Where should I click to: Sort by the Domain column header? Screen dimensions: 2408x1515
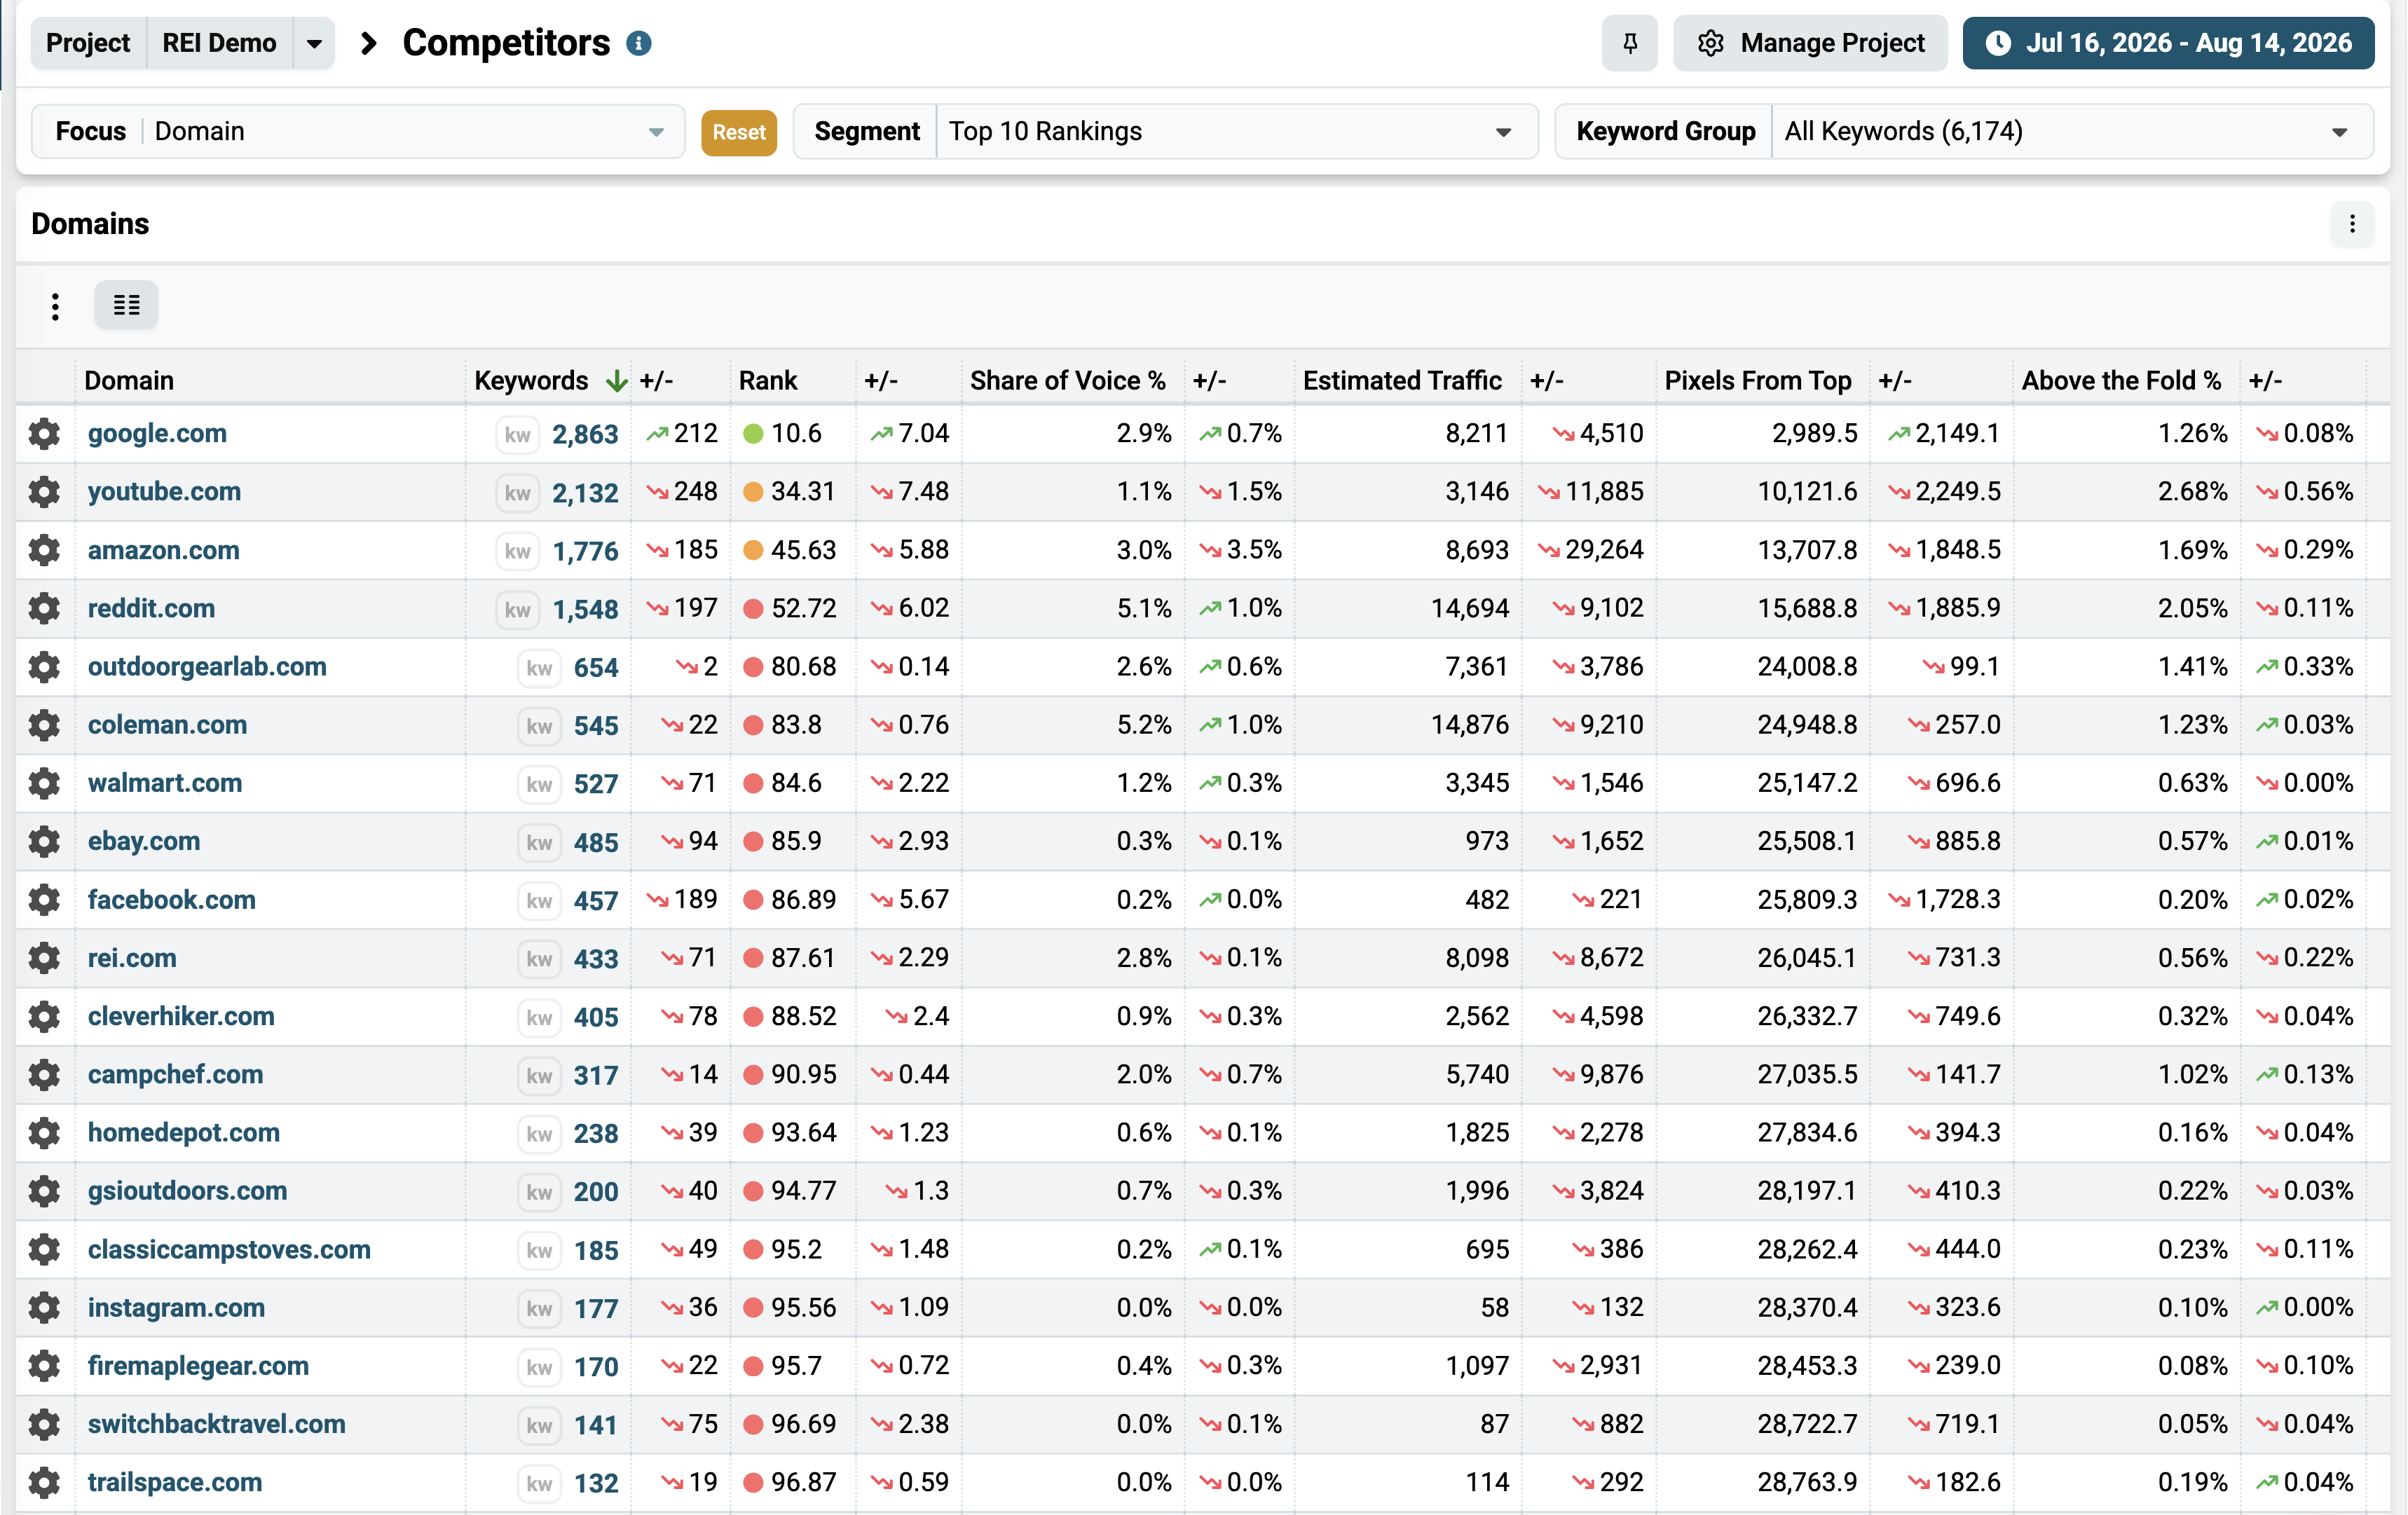click(129, 381)
